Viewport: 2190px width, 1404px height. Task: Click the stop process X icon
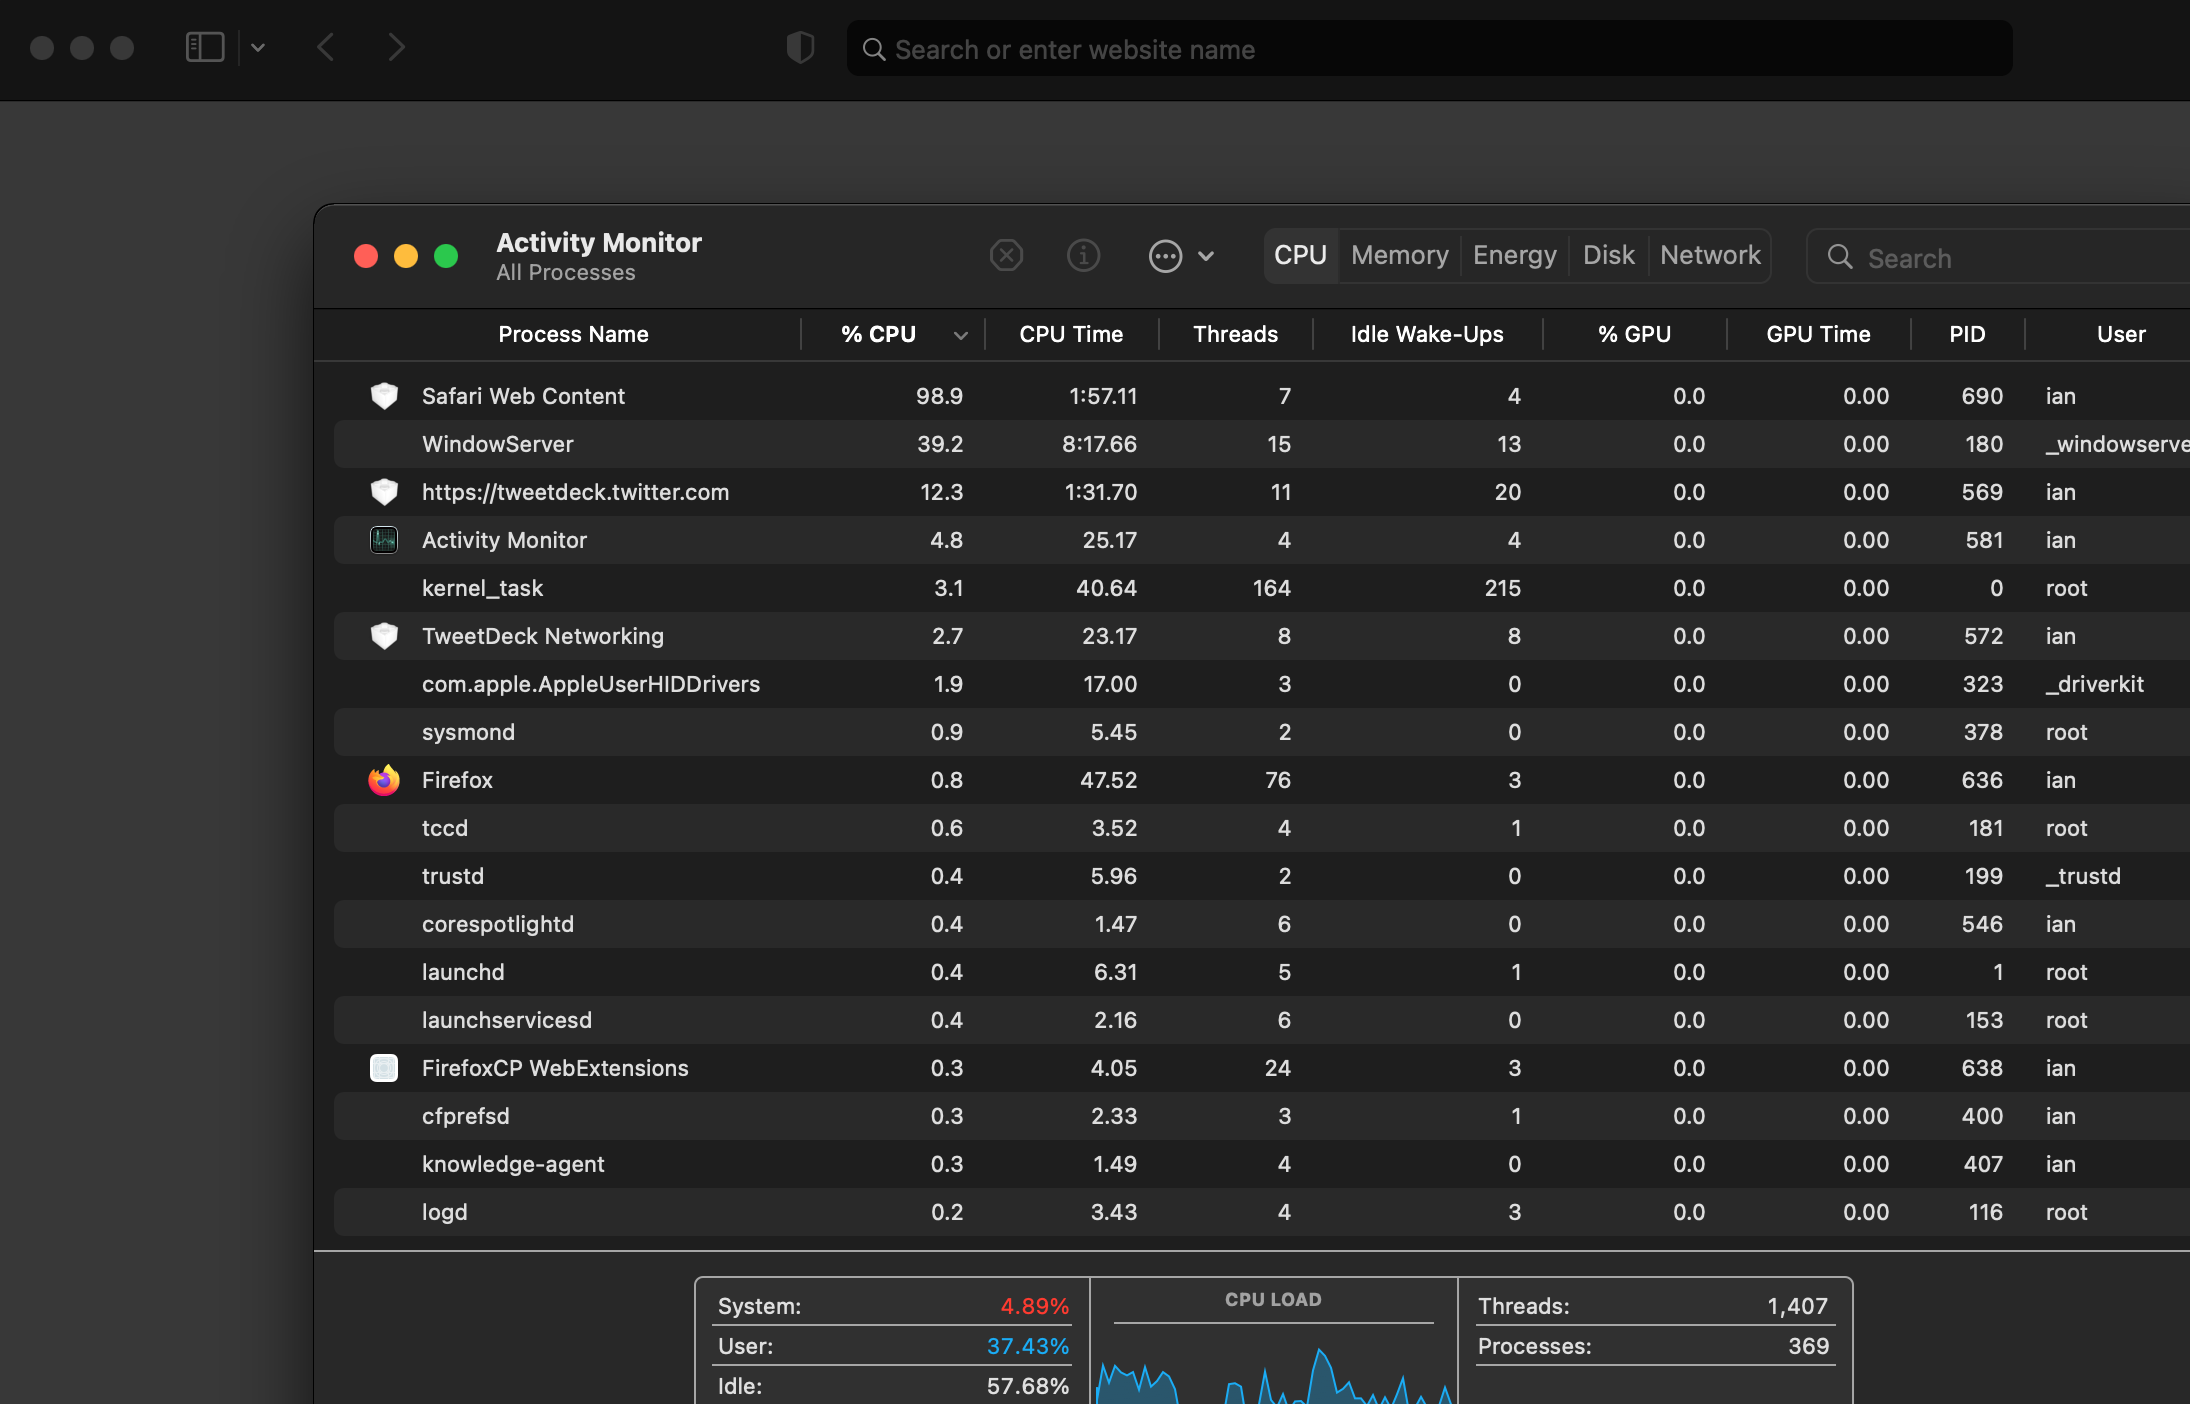pyautogui.click(x=1006, y=256)
